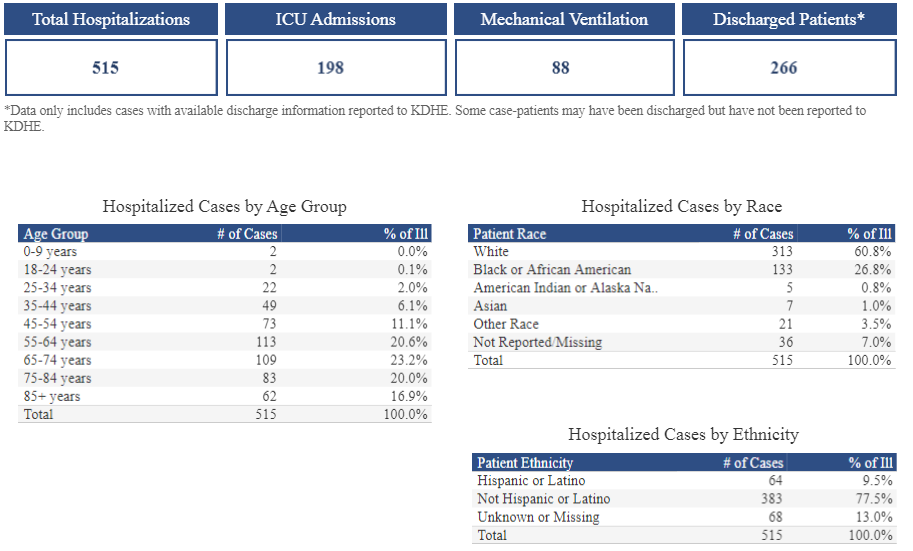Click the Not Reported/Missing race row
This screenshot has height=551, width=913.
[x=538, y=342]
